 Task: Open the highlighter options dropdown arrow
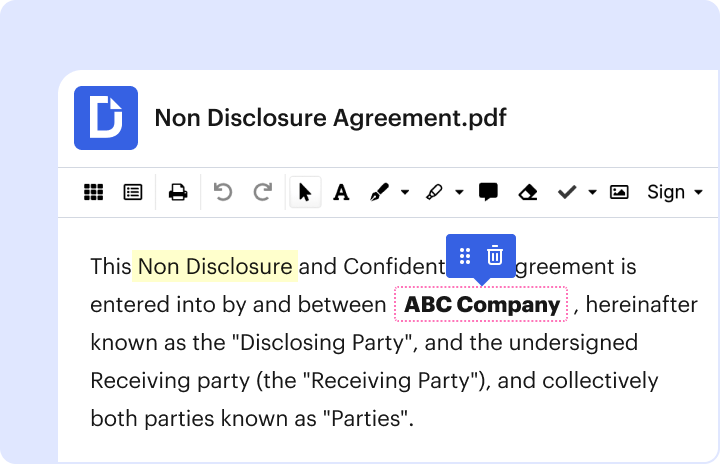tap(459, 192)
